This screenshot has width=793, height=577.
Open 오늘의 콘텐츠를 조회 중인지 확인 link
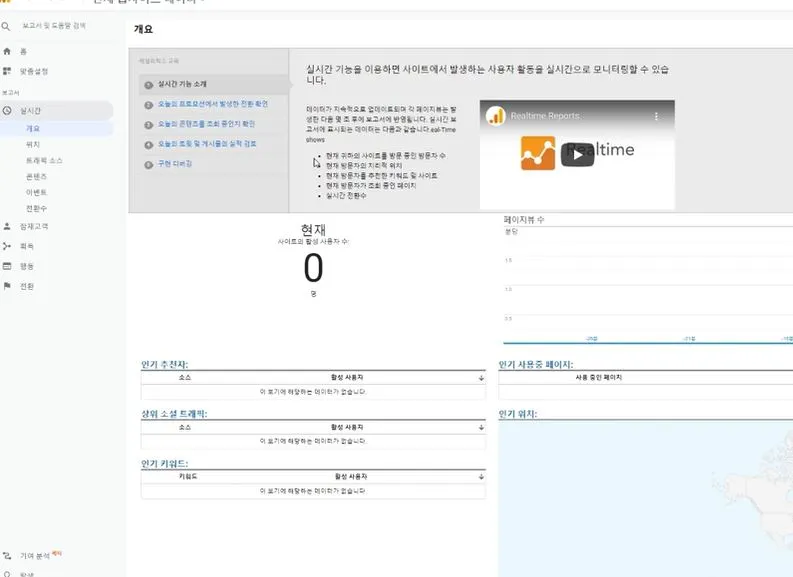click(206, 124)
